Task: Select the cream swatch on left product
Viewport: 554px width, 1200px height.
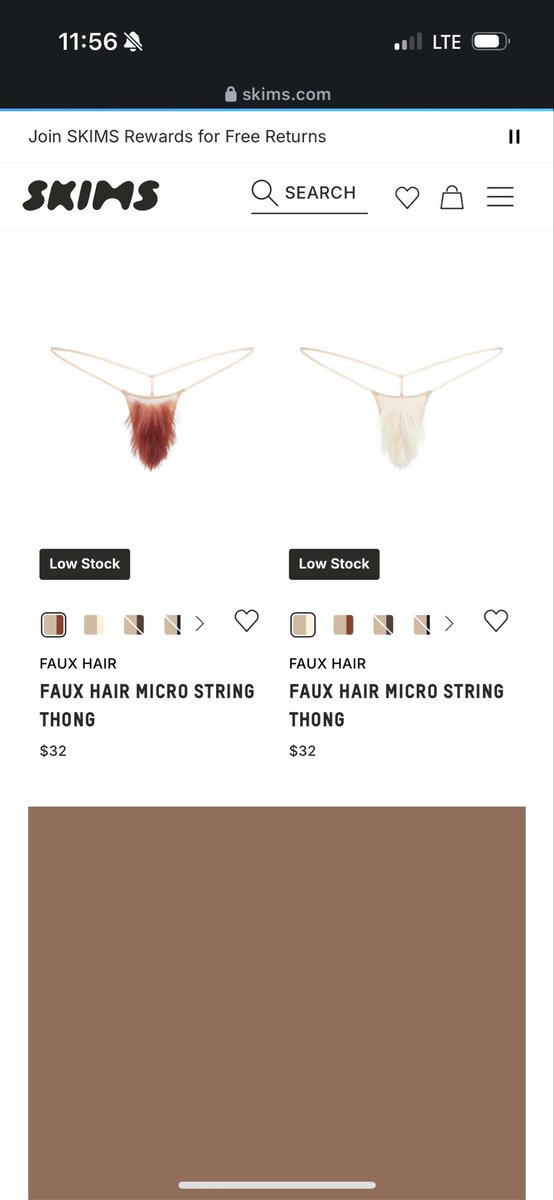Action: point(93,625)
